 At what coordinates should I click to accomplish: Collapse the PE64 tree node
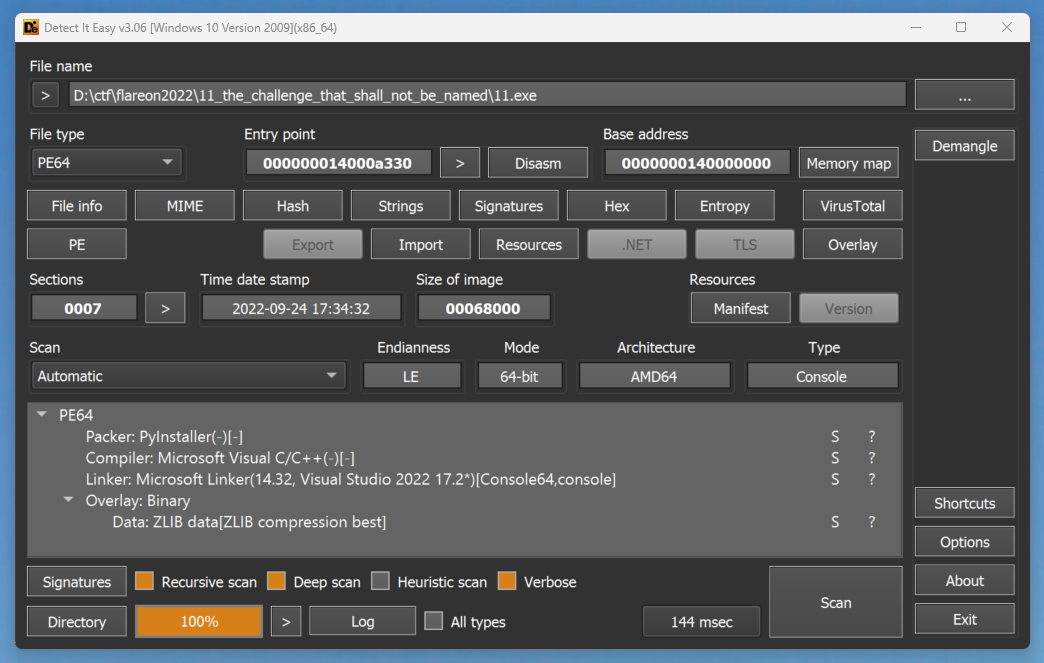41,415
